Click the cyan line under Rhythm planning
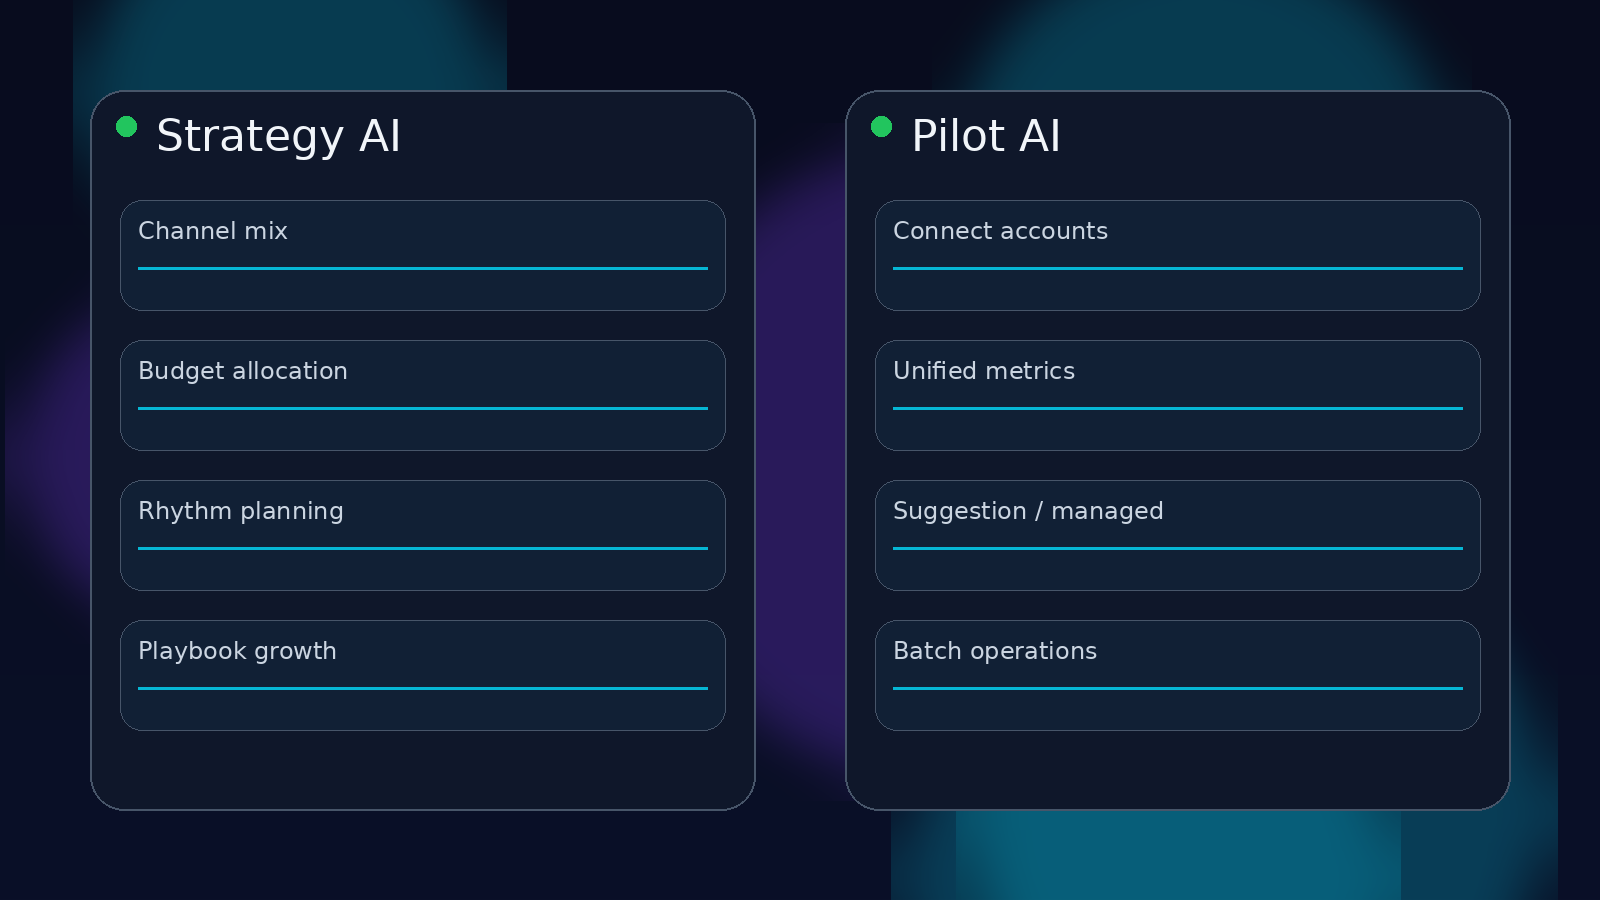 [x=423, y=548]
